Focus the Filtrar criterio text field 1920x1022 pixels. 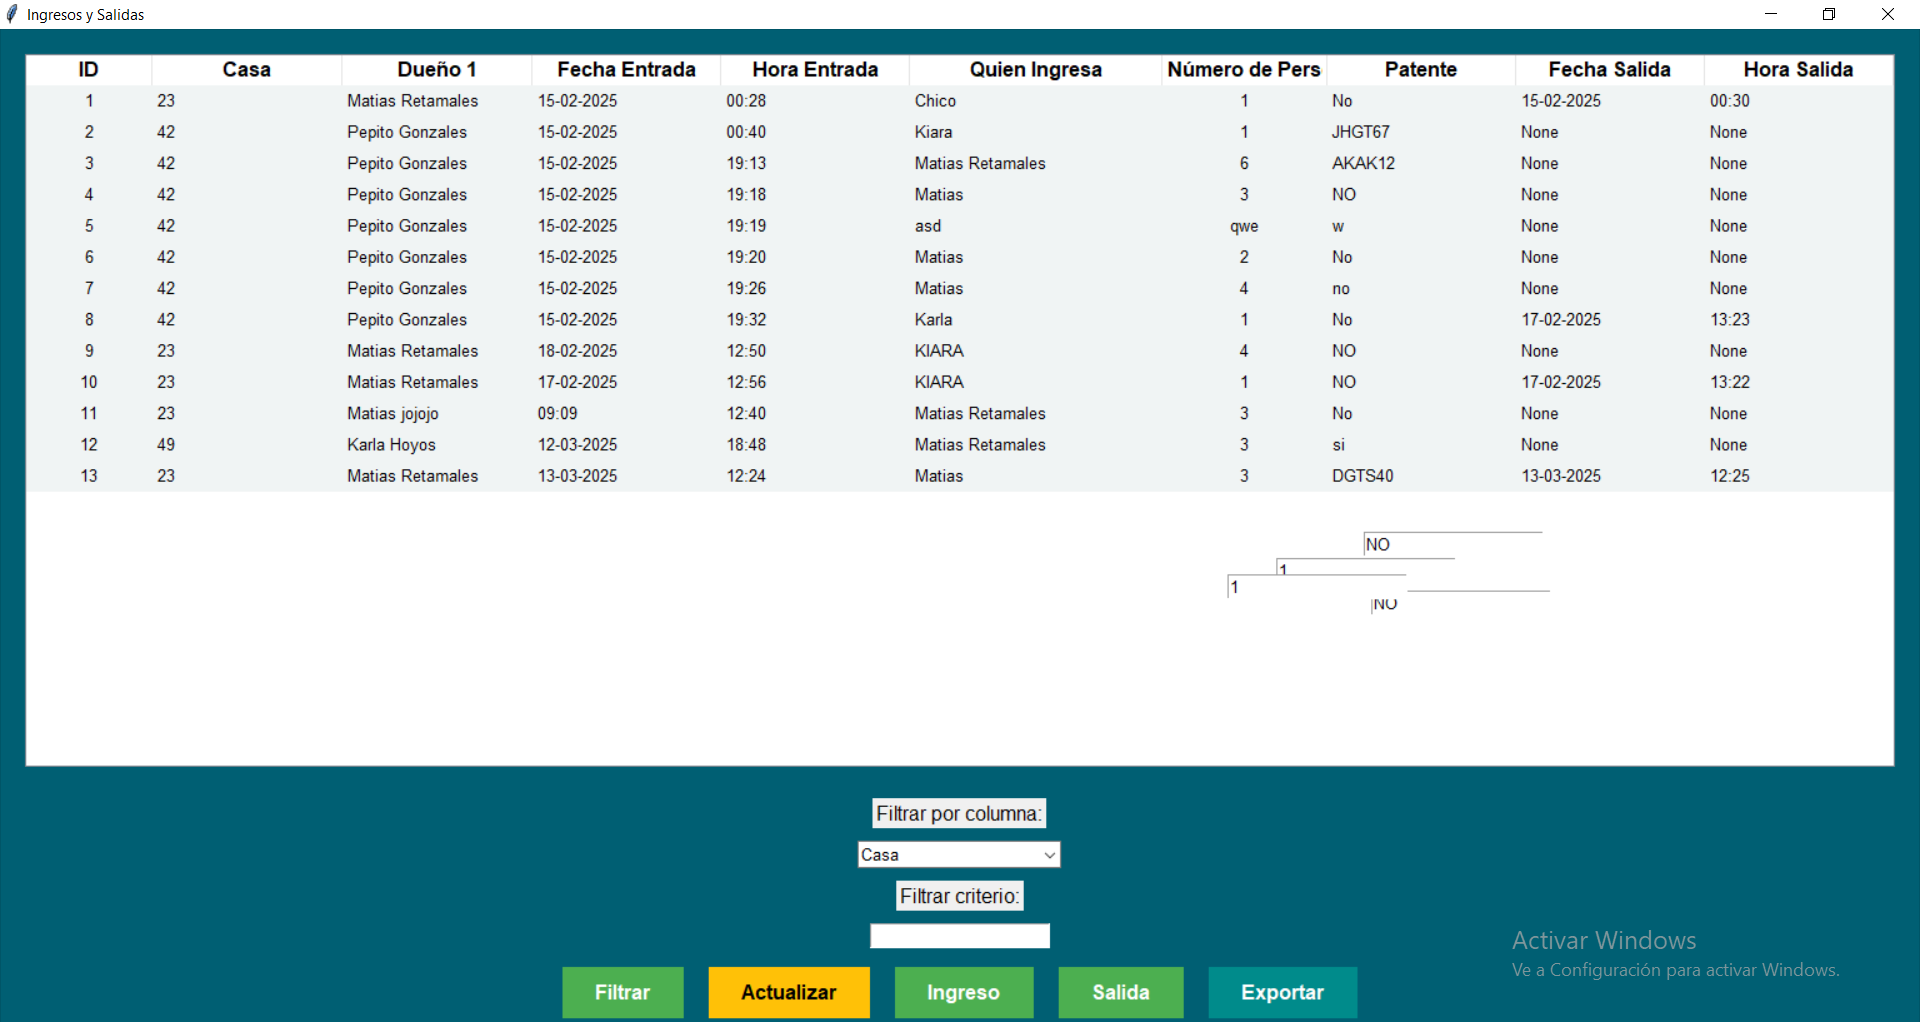[959, 936]
